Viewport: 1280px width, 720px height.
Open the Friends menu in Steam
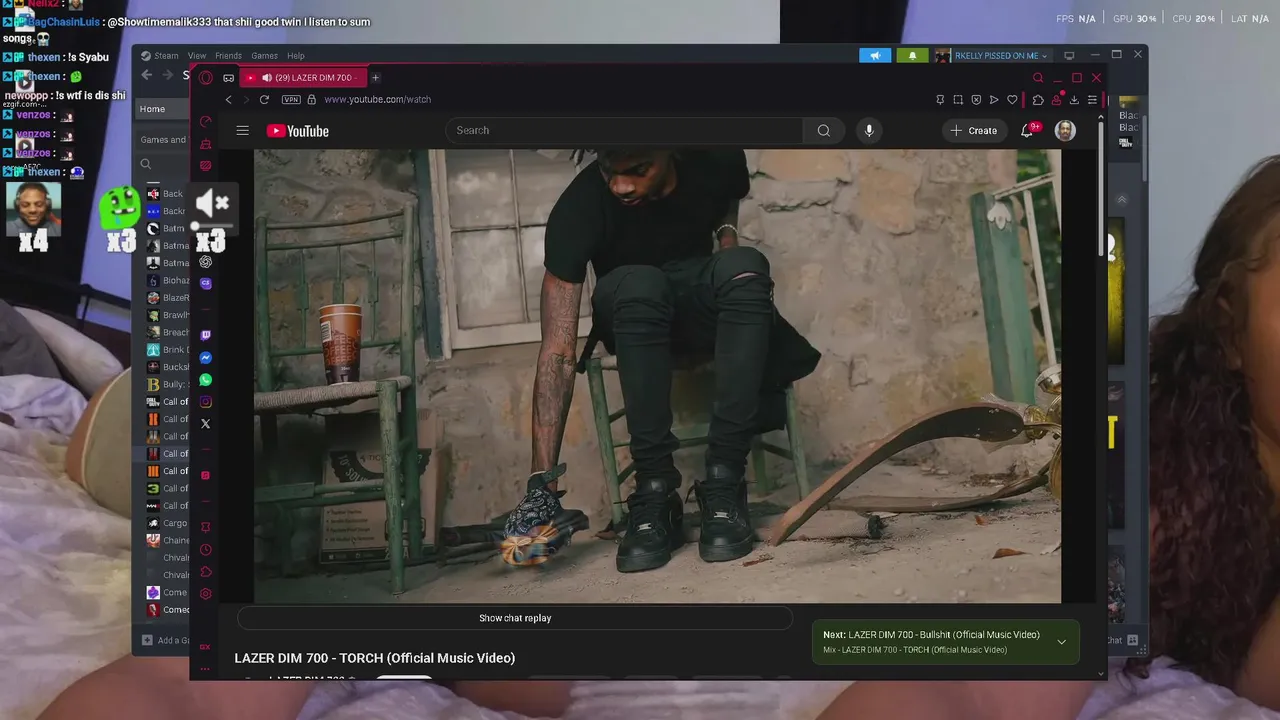[x=228, y=56]
